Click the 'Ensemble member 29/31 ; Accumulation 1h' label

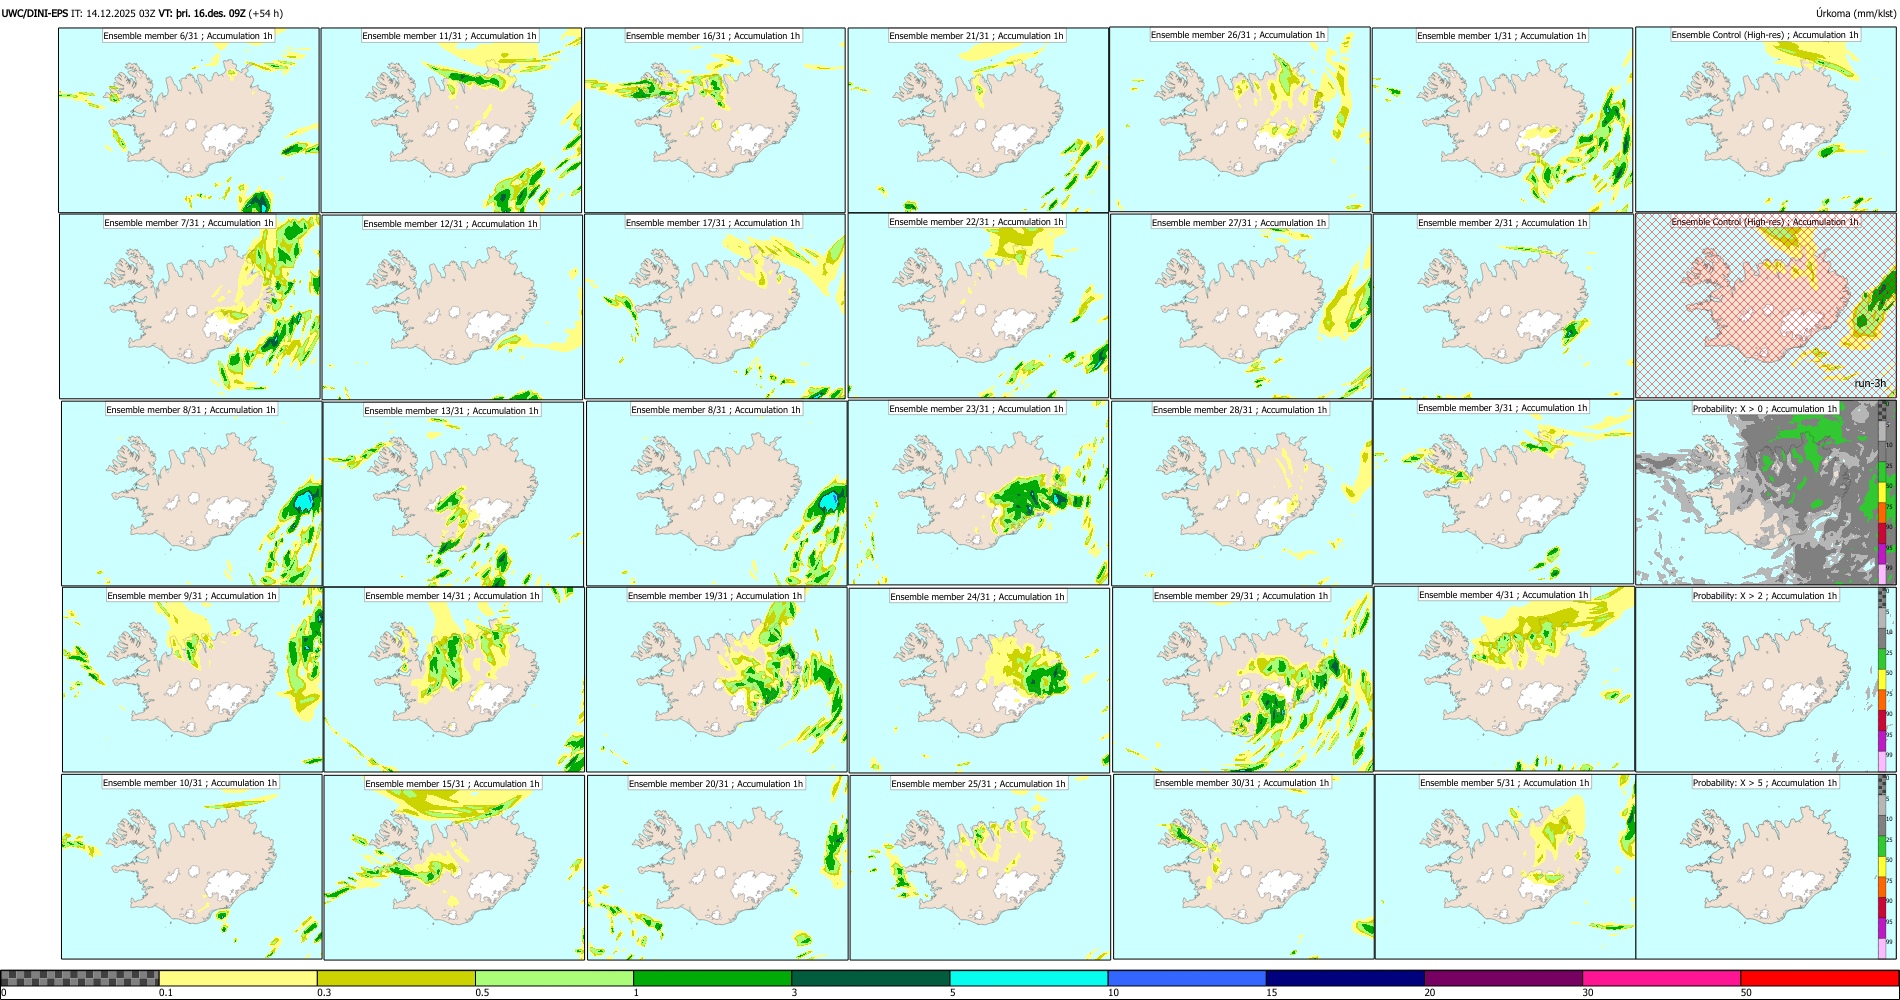(1241, 596)
